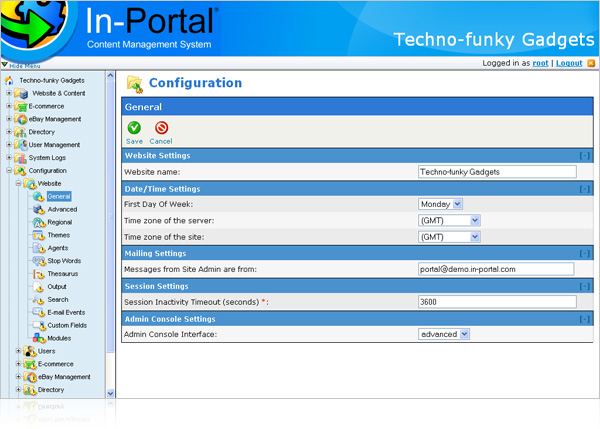The height and width of the screenshot is (429, 600).
Task: Click the Regional settings icon
Action: pos(39,222)
